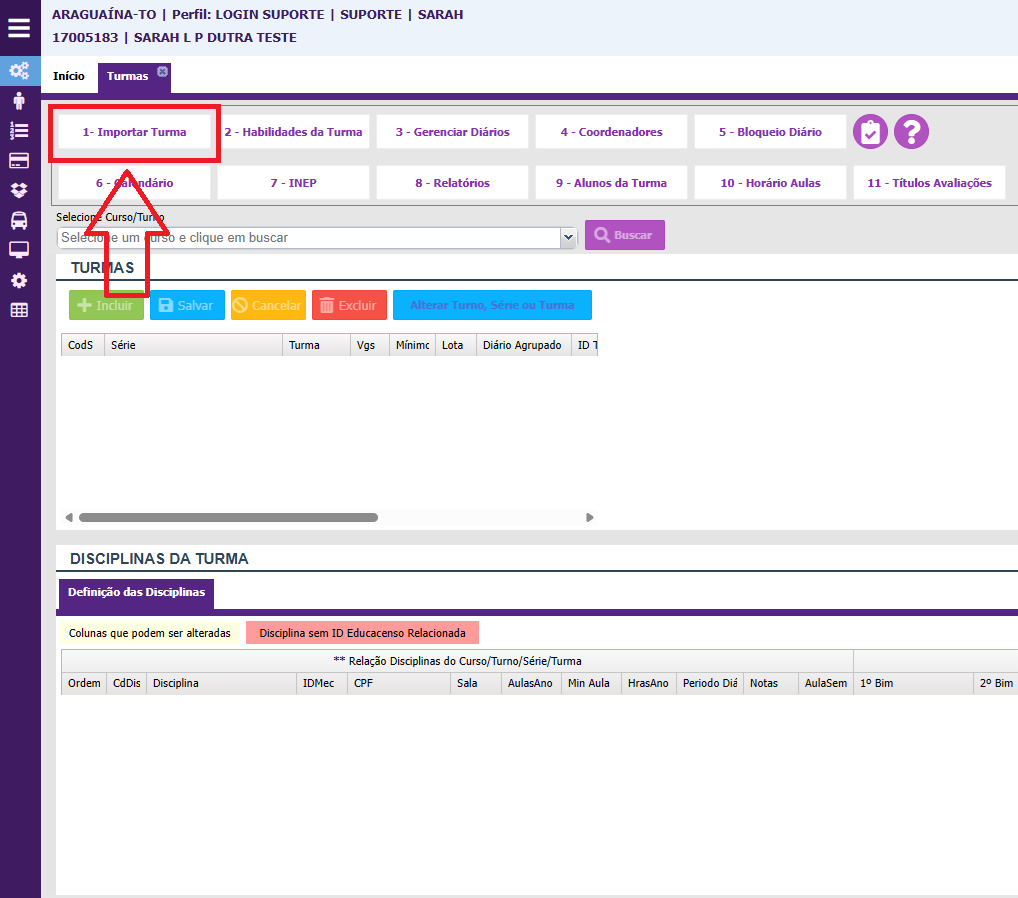Open the hamburger menu in the sidebar

[19, 27]
